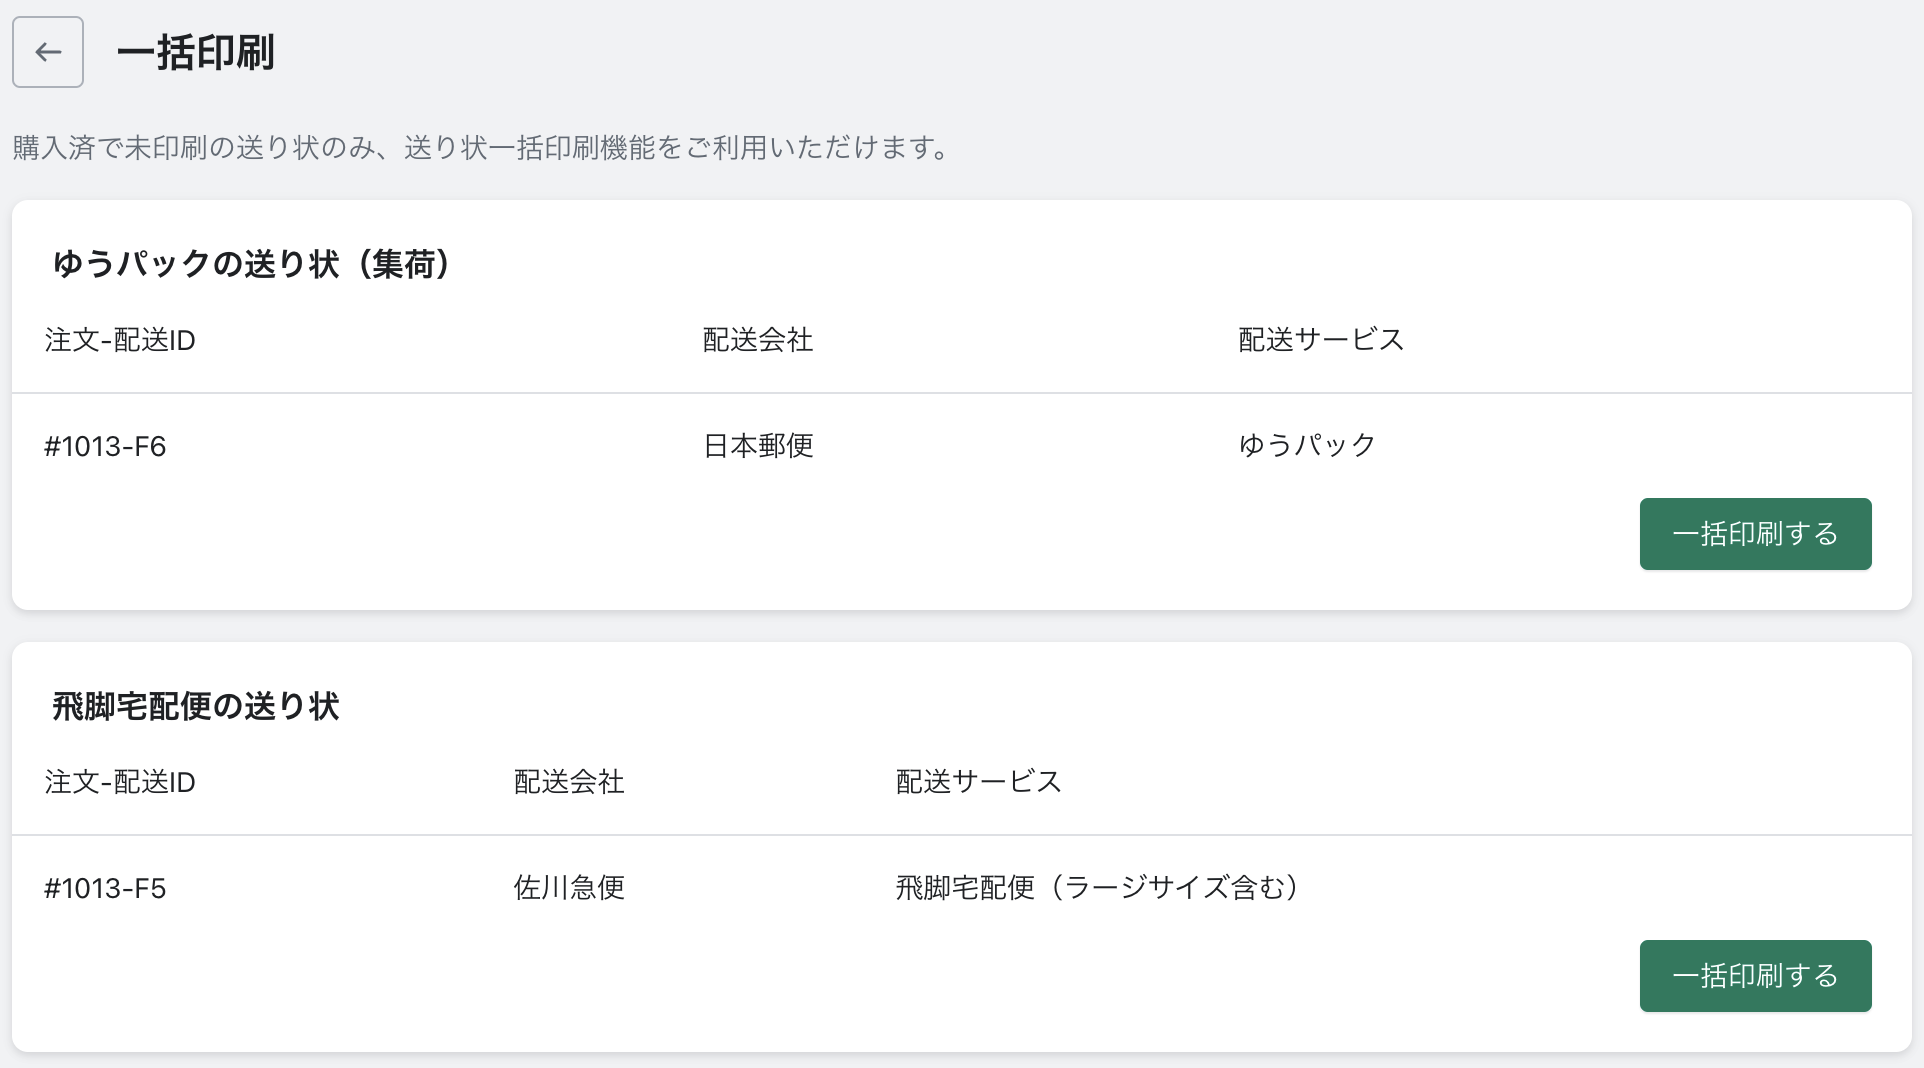This screenshot has width=1924, height=1068.
Task: Click the back arrow button
Action: coord(48,52)
